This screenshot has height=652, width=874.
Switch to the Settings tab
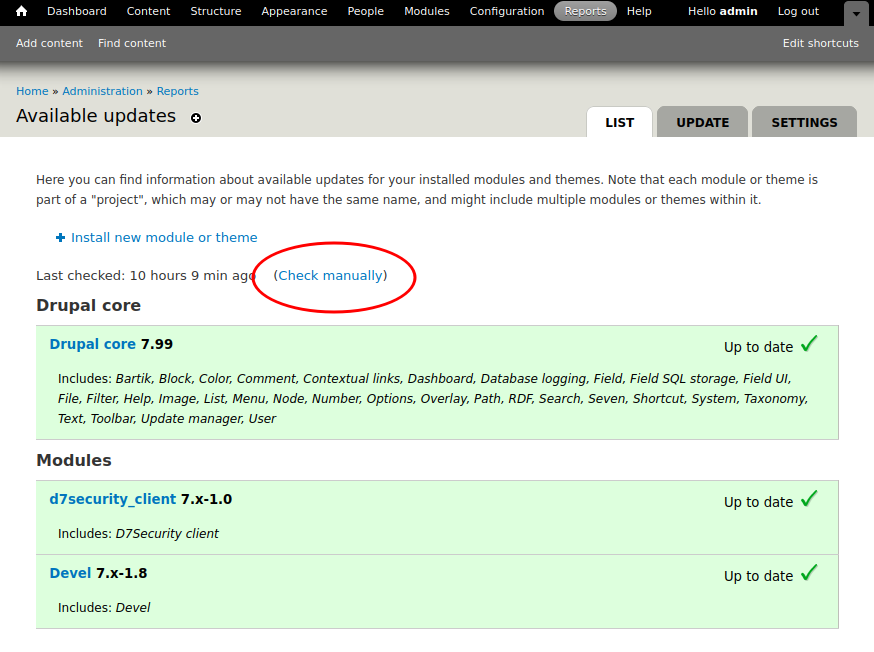(x=804, y=122)
